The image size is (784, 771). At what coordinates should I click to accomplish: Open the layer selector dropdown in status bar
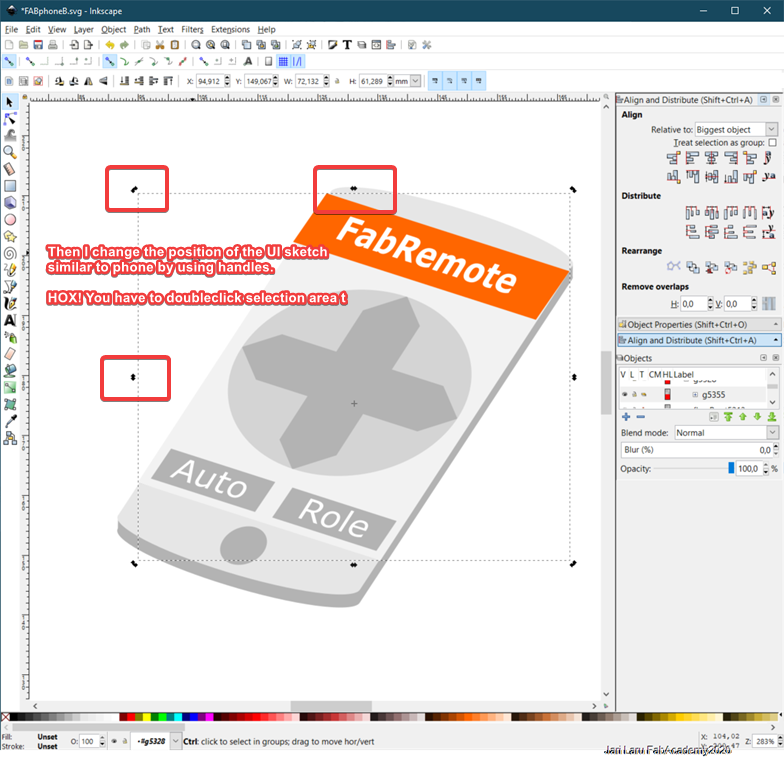pos(176,741)
